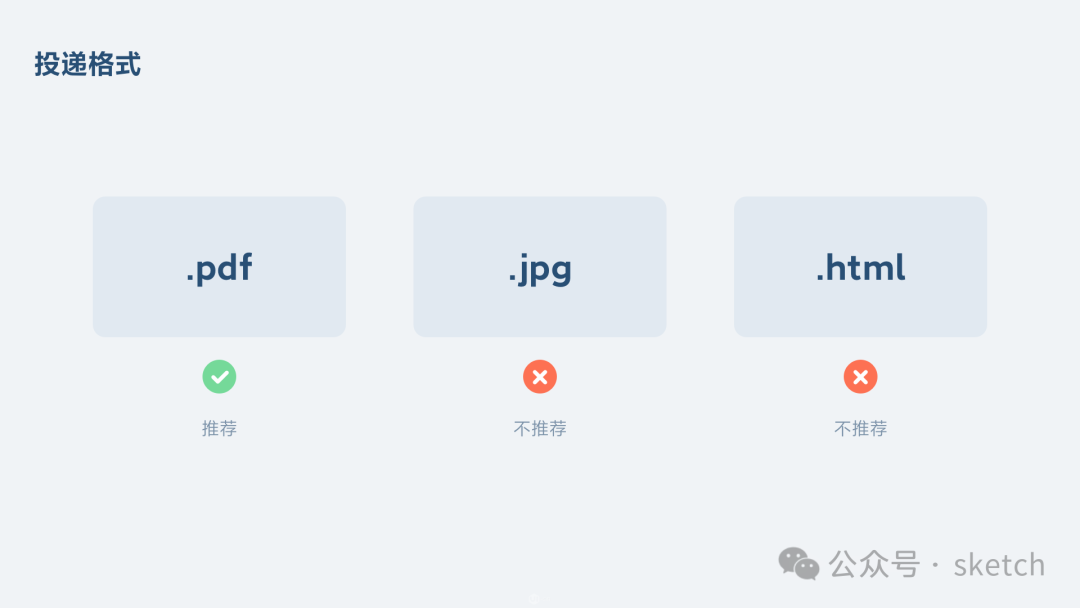Click the red X icon below .html
The height and width of the screenshot is (608, 1080).
tap(860, 377)
